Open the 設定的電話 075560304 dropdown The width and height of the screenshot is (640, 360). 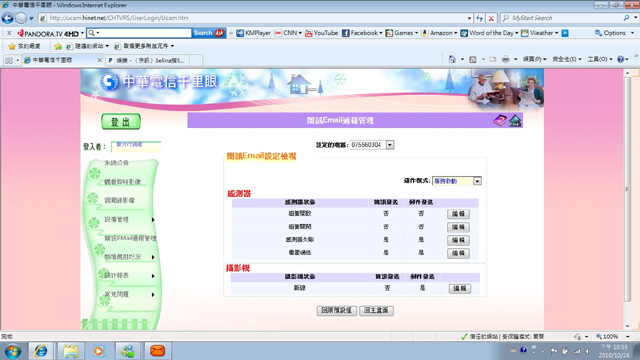click(390, 145)
